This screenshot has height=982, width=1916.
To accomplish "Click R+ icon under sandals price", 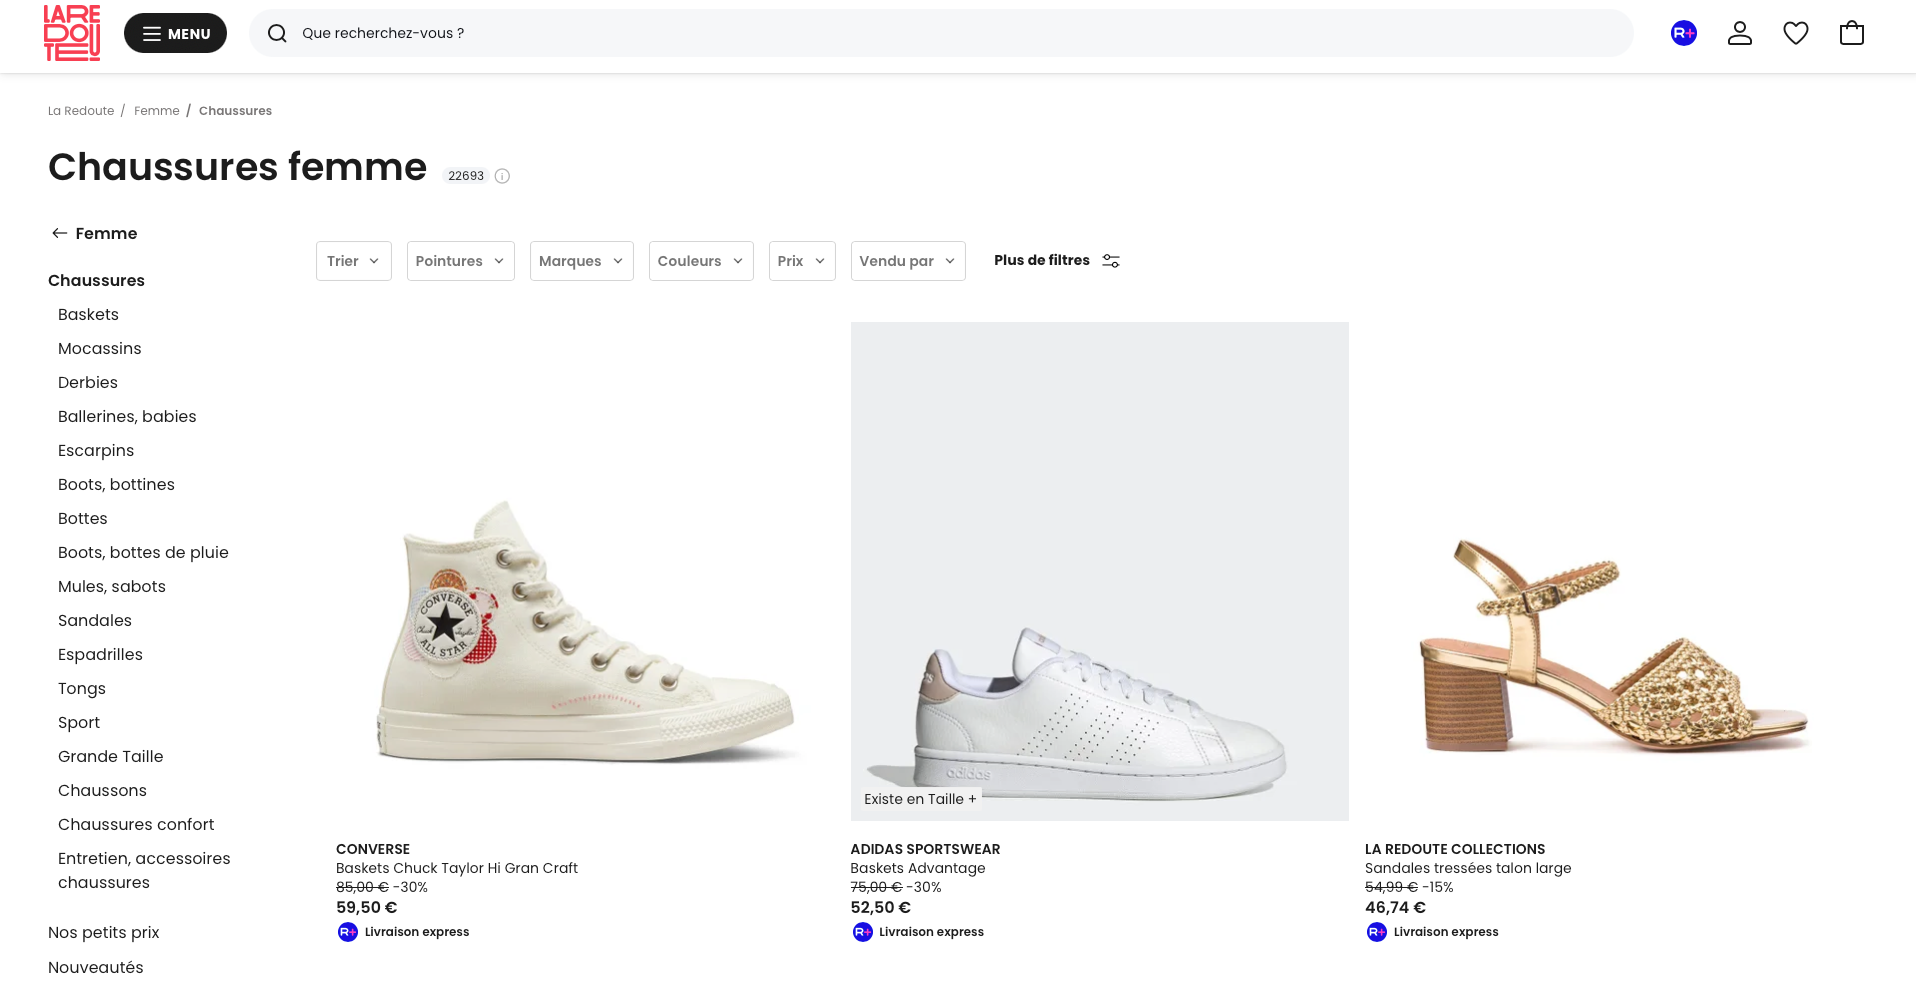I will (x=1377, y=932).
